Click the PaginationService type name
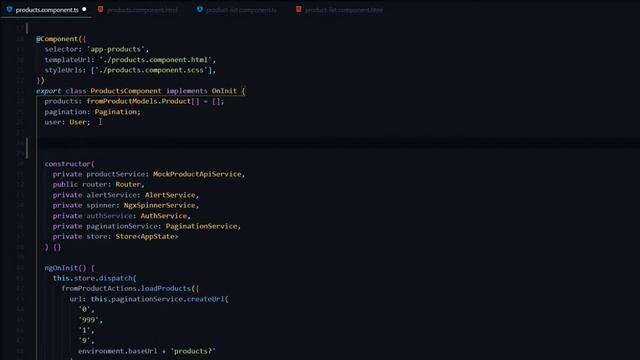This screenshot has height=360, width=640. tap(201, 226)
